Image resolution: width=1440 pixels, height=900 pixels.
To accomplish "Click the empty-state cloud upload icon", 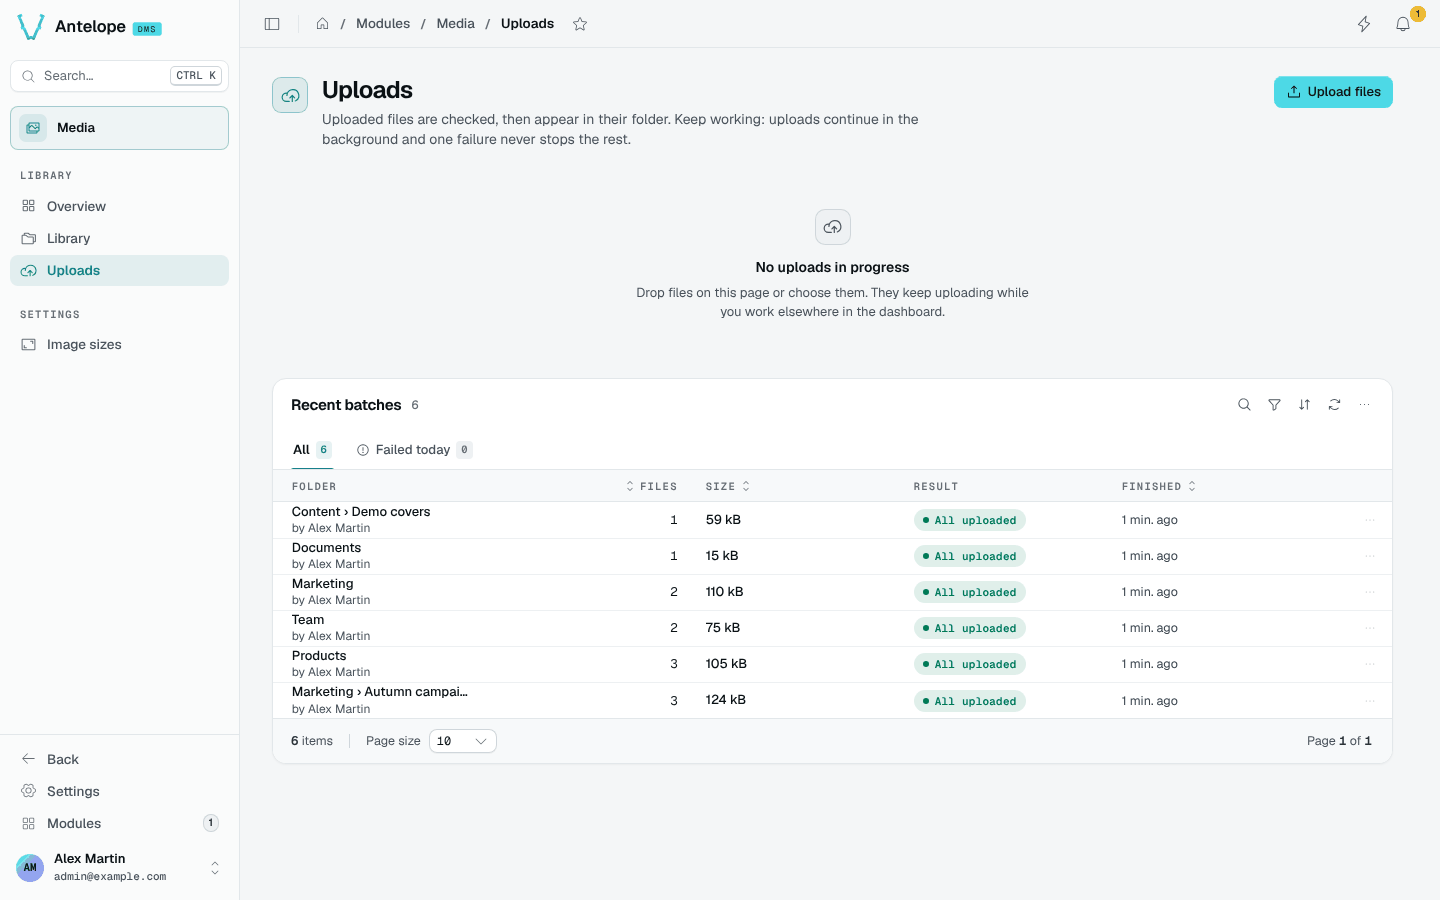I will pos(832,227).
